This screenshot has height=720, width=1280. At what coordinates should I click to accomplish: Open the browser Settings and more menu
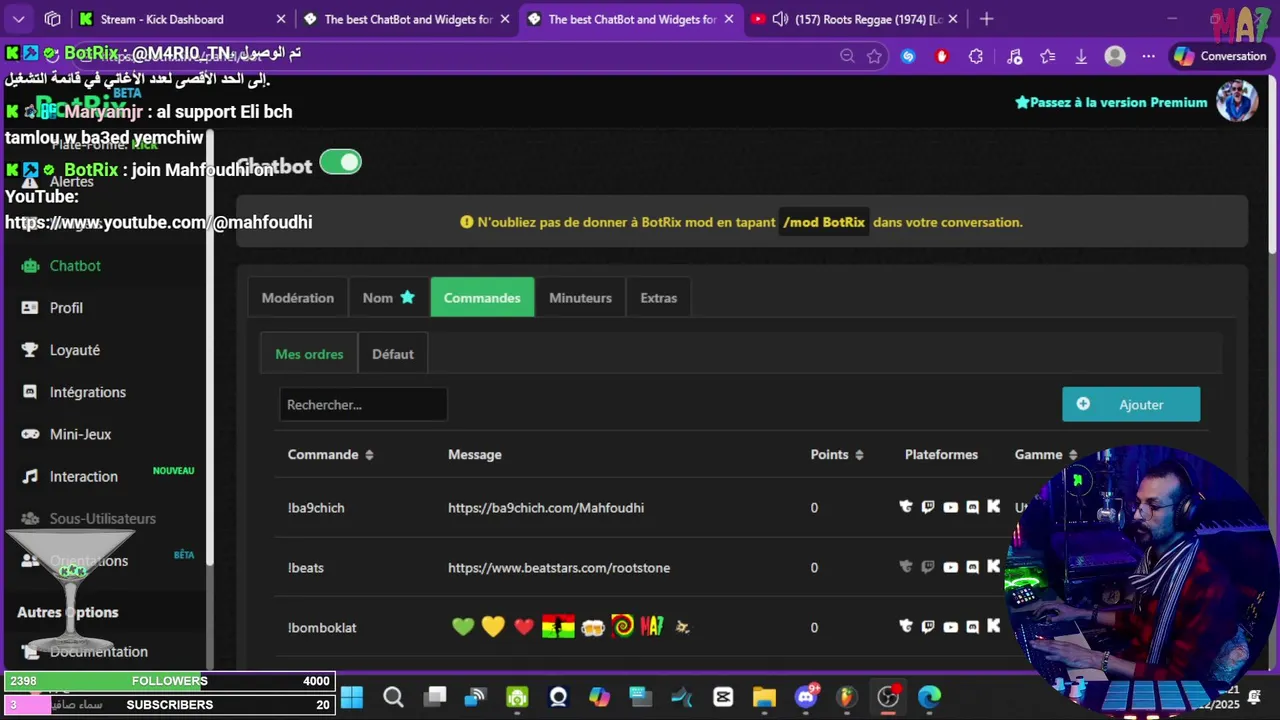click(1148, 56)
